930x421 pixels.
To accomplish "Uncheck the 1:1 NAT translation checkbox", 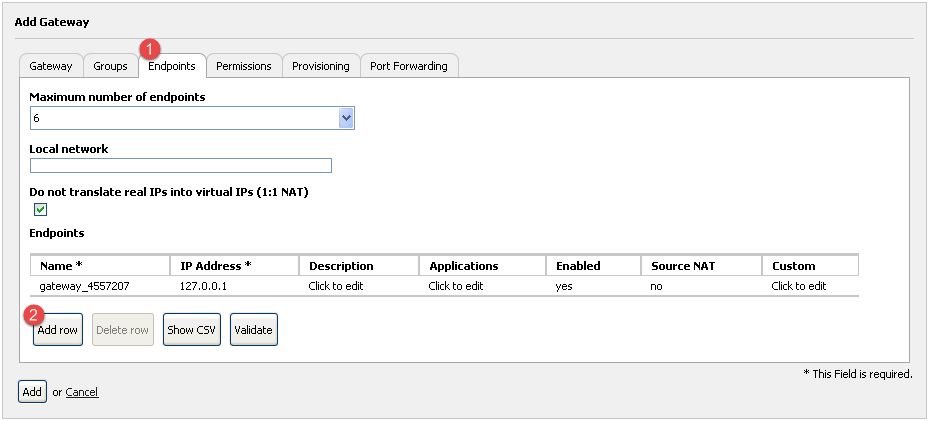I will (40, 209).
